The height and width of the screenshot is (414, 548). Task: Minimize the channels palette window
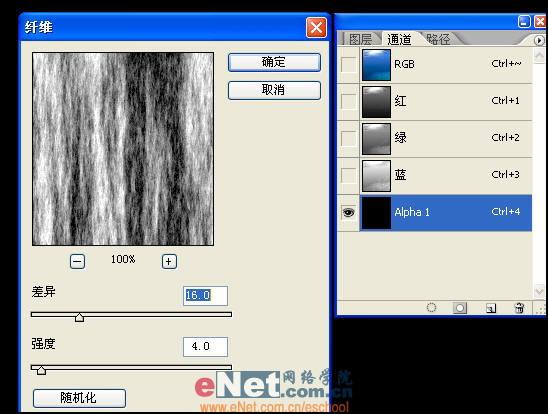(x=524, y=21)
